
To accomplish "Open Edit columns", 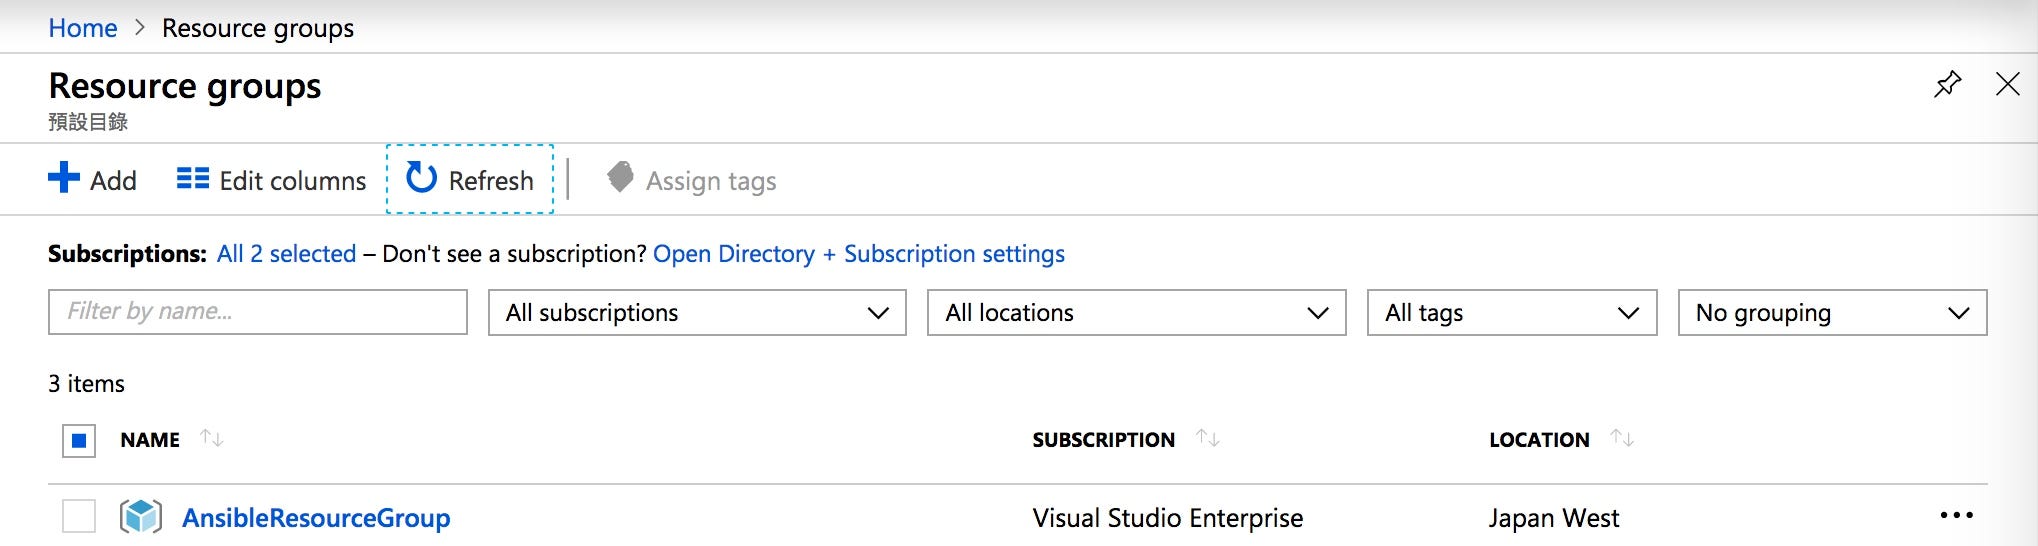I will [271, 180].
